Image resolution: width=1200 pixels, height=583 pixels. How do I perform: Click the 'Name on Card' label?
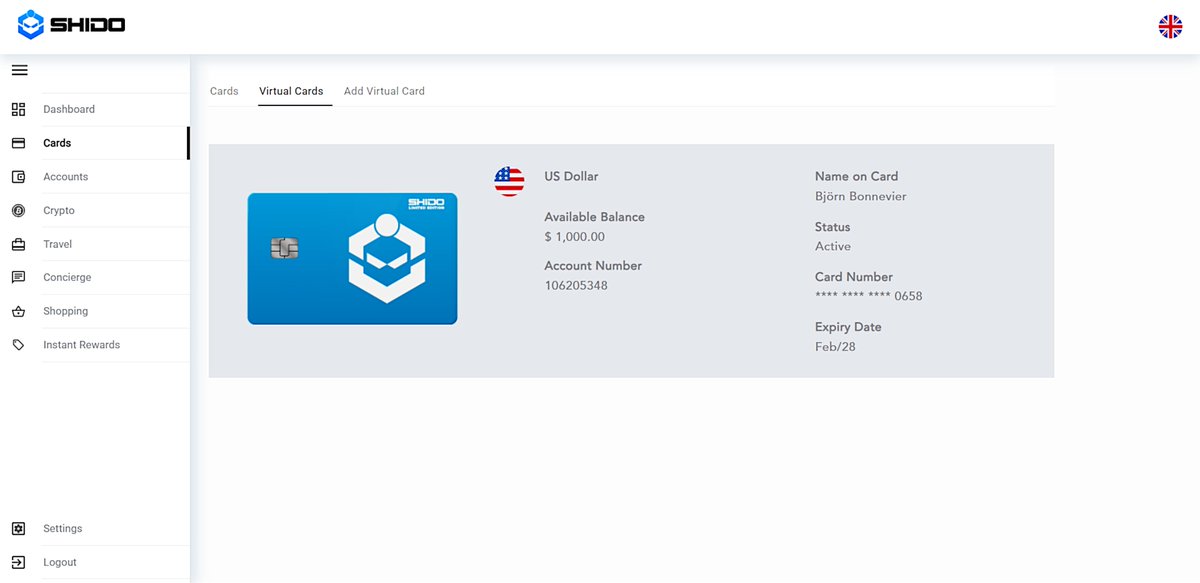[857, 176]
